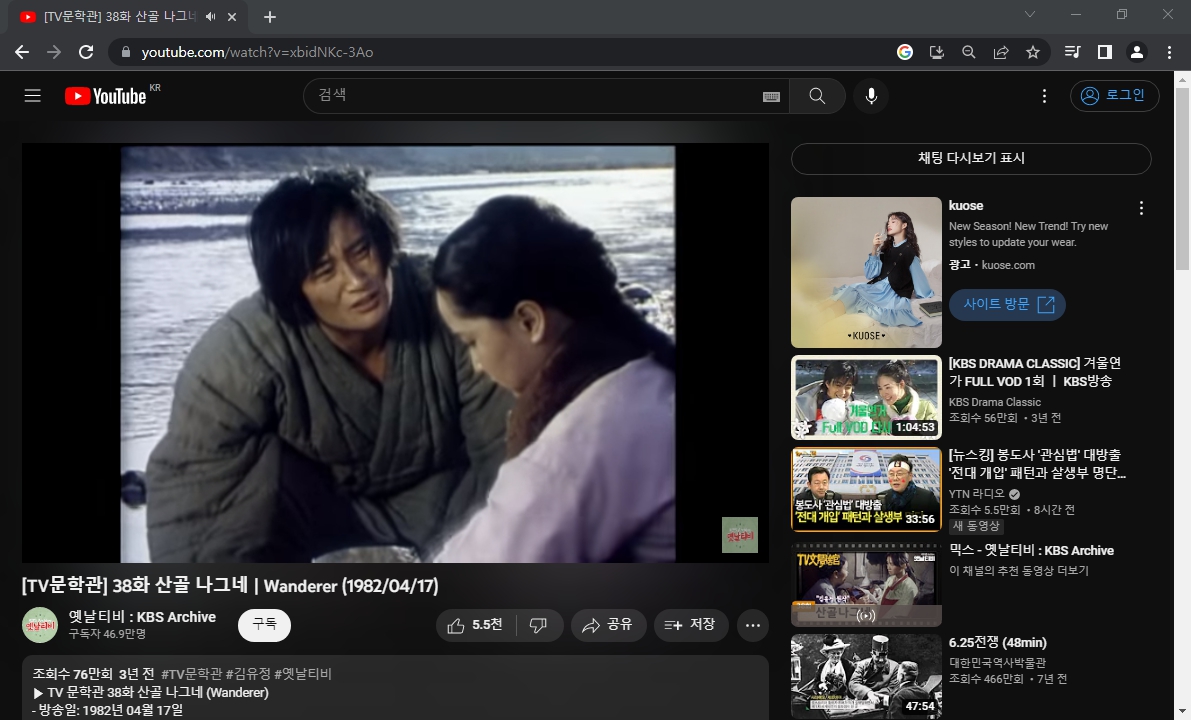
Task: Click the video player to pause
Action: pos(395,353)
